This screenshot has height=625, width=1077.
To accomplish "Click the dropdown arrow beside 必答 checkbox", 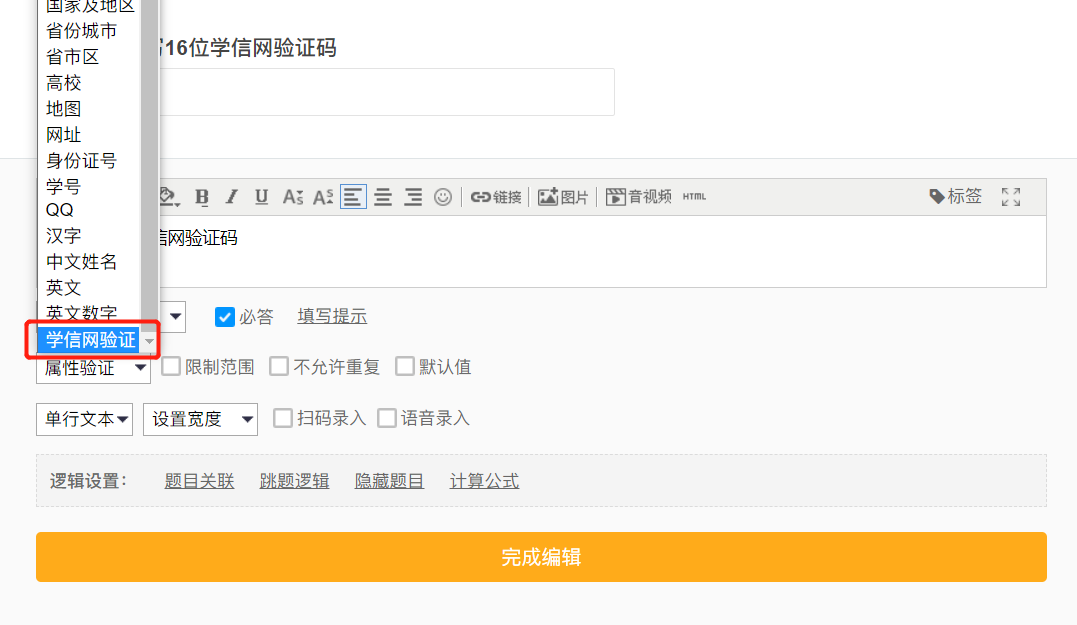I will point(175,317).
